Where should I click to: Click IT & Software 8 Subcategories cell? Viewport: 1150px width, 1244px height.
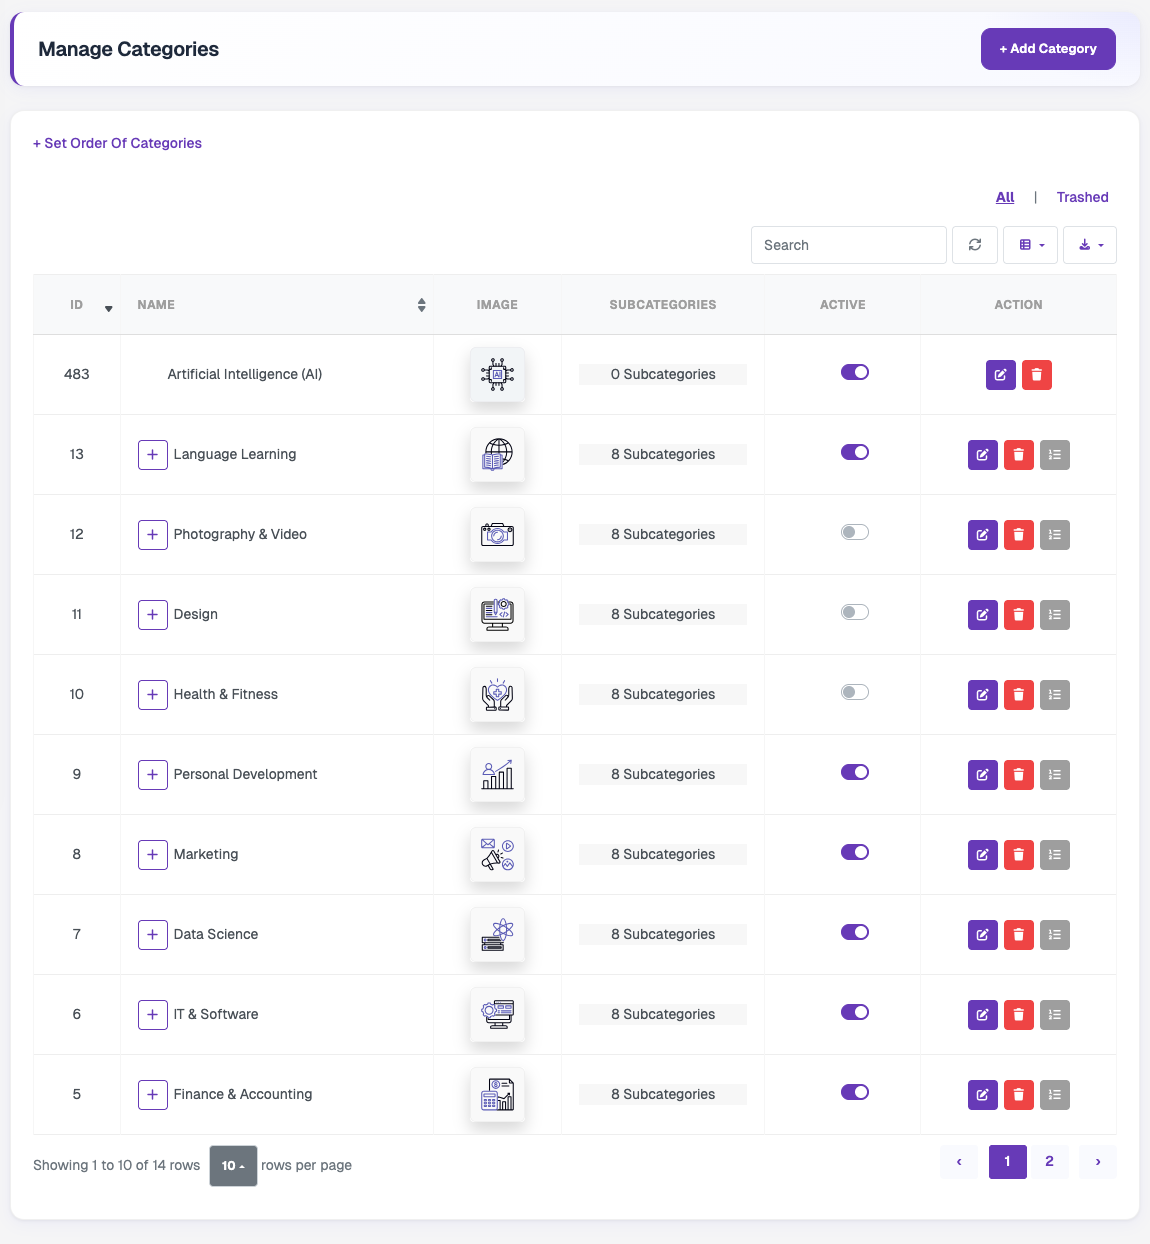point(663,1014)
